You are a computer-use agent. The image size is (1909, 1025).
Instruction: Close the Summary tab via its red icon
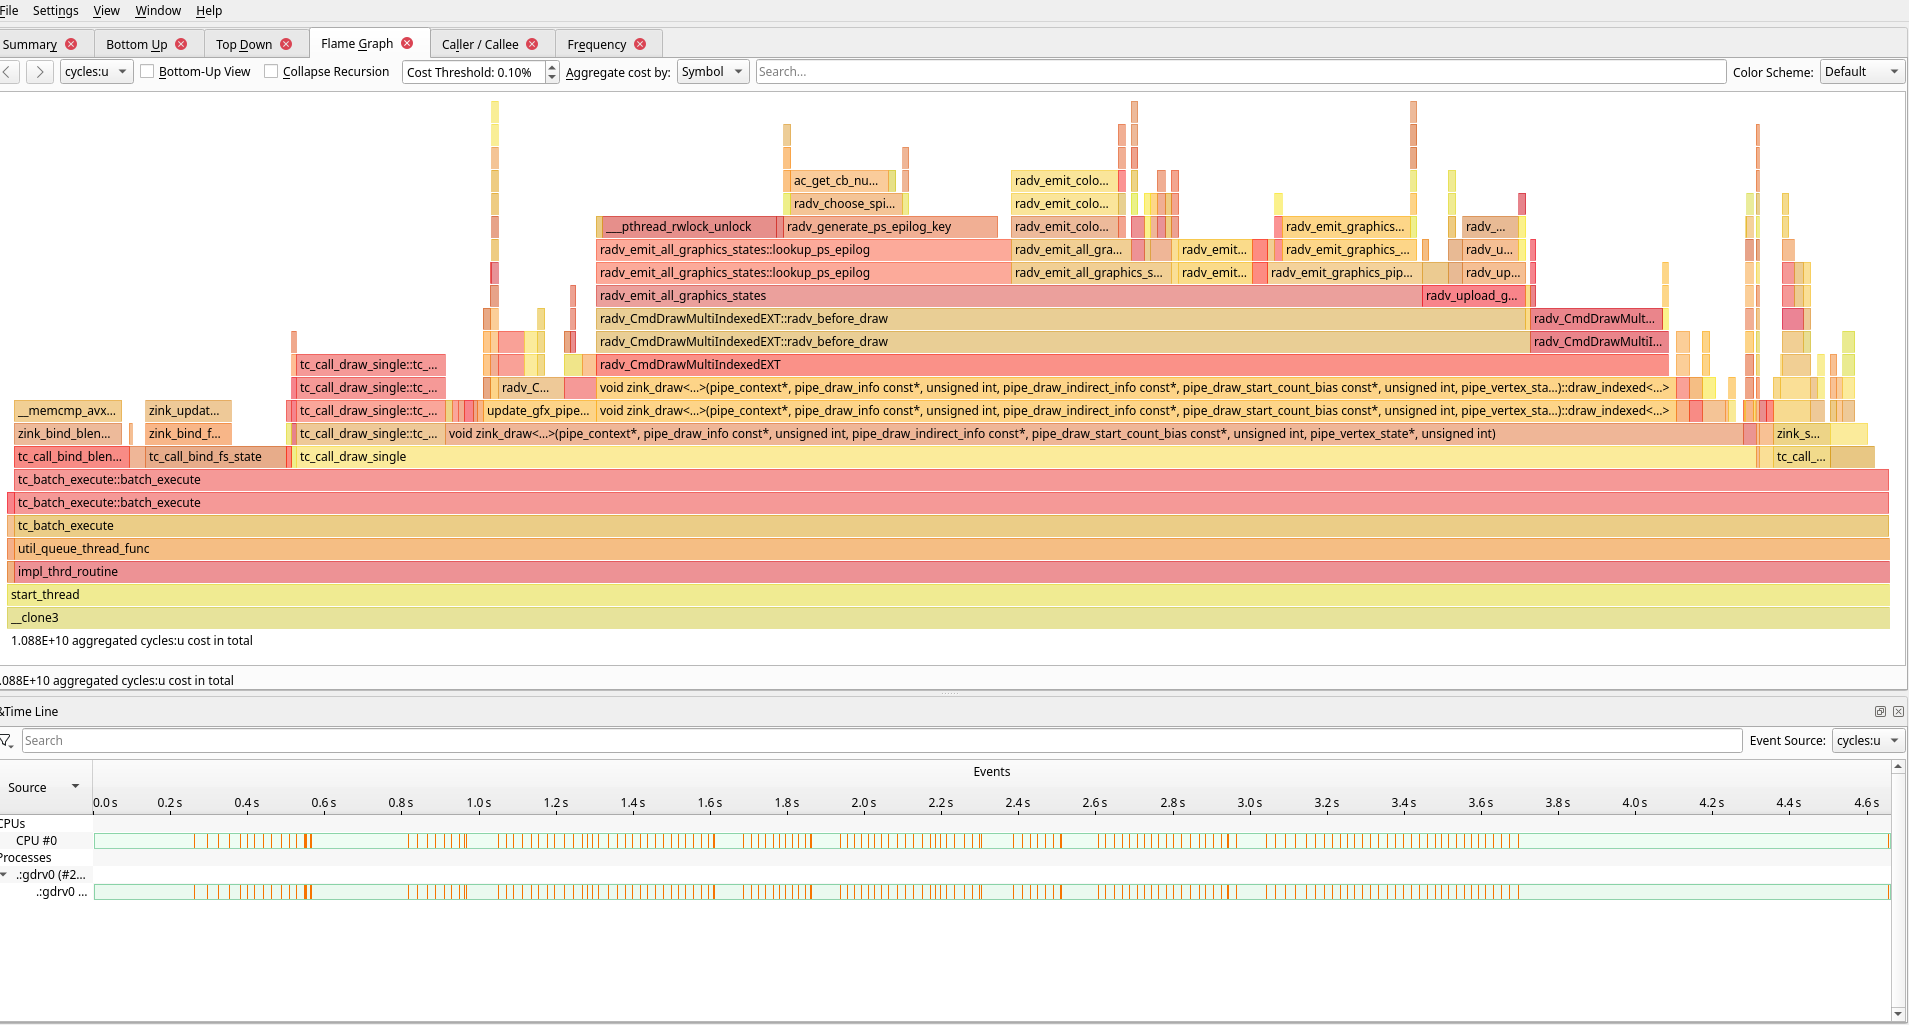[x=71, y=44]
